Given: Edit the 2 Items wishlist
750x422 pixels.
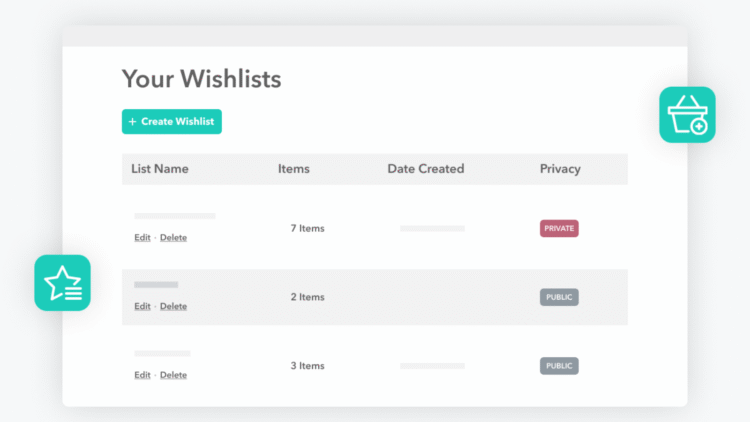Looking at the screenshot, I should tap(142, 306).
